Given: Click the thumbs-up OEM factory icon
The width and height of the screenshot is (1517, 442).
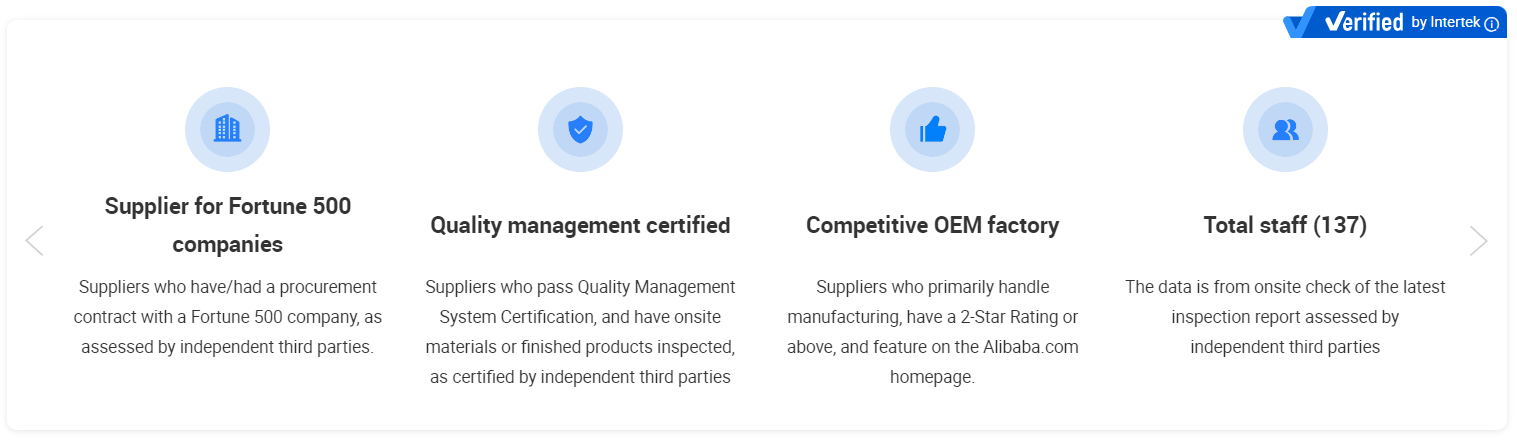Looking at the screenshot, I should 932,129.
